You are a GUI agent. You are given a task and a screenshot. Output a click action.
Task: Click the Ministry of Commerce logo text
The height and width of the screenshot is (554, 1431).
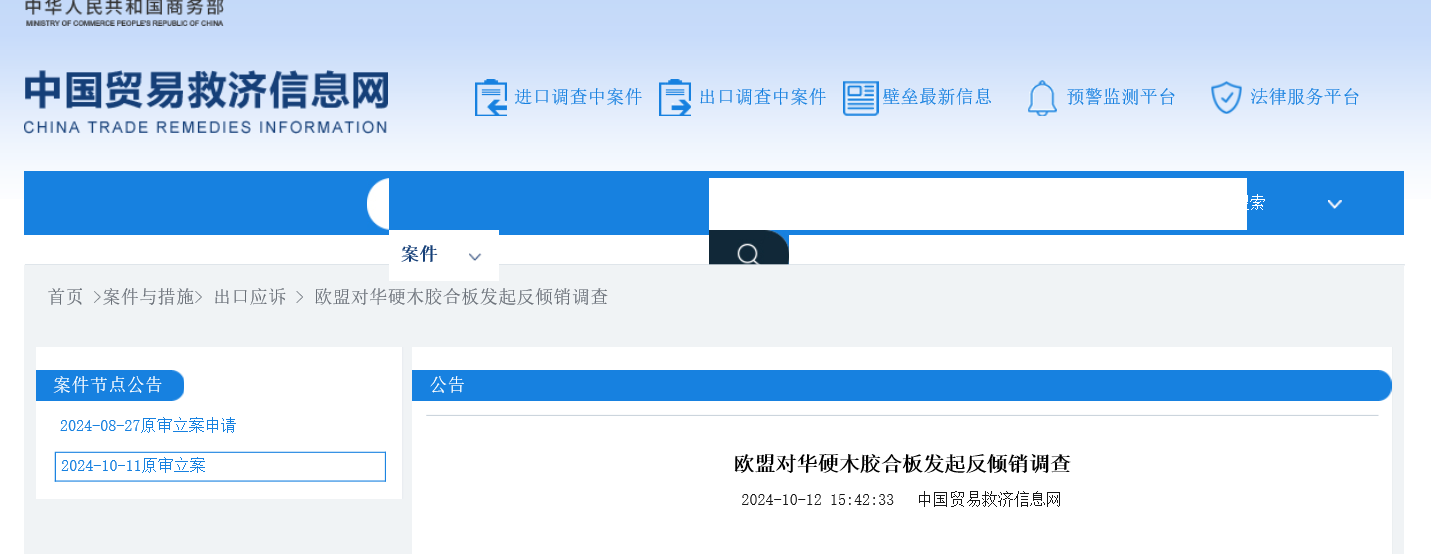pos(124,13)
